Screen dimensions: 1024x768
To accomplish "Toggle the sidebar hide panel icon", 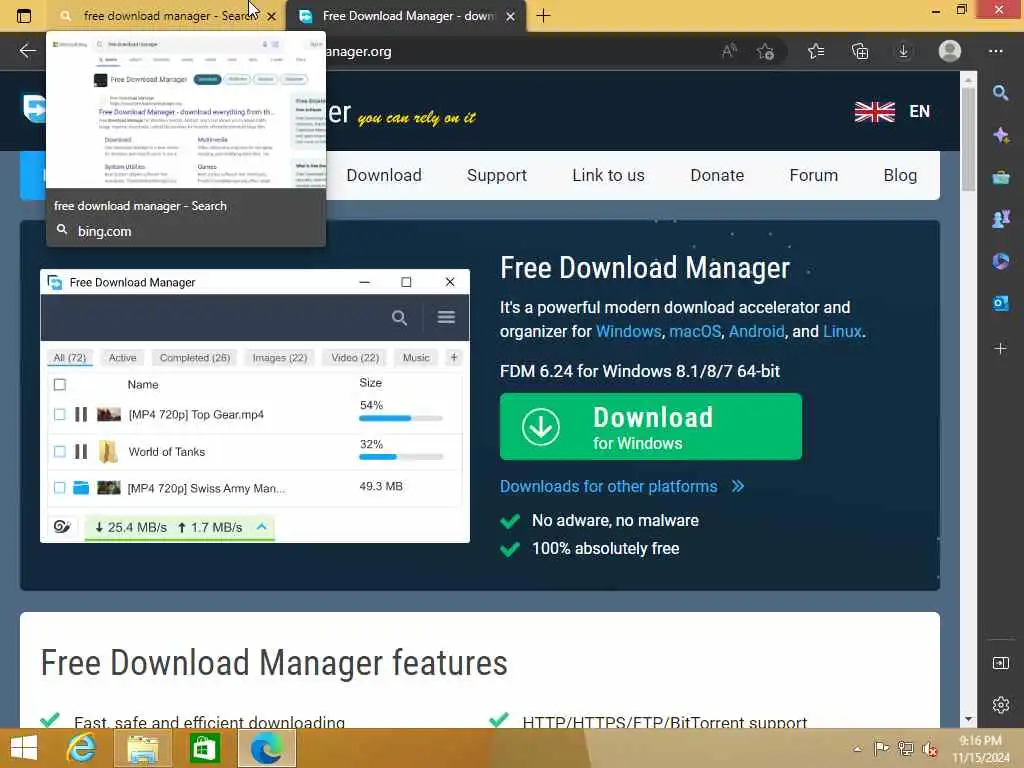I will coord(1000,663).
